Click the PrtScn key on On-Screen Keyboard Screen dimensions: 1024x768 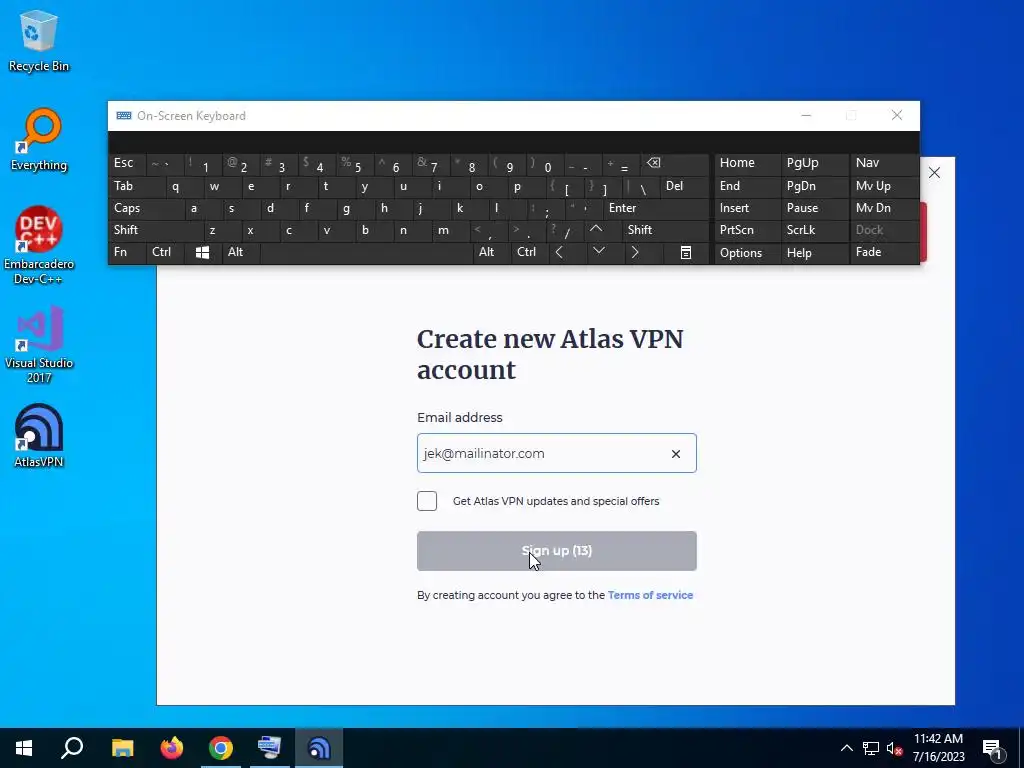tap(747, 230)
